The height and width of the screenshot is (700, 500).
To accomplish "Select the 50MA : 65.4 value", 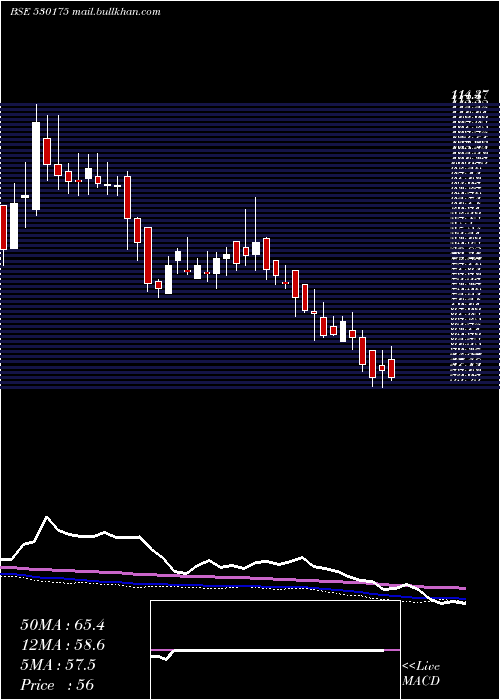I will click(62, 625).
